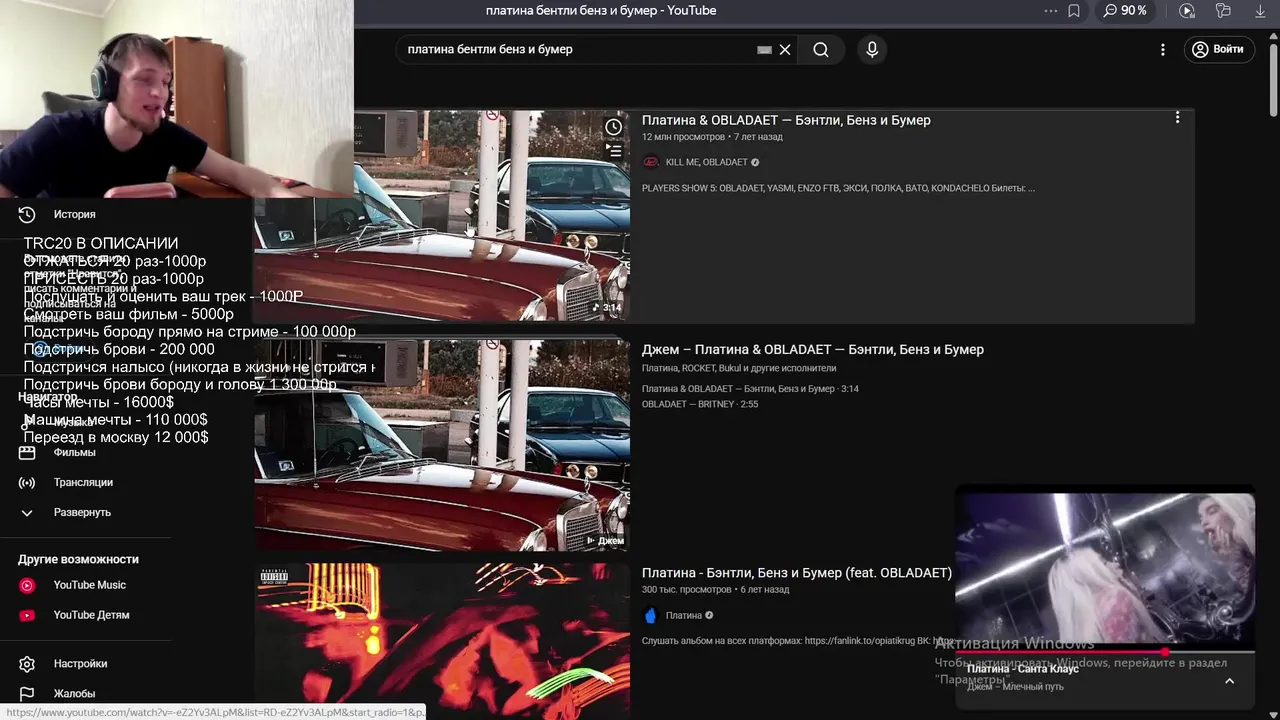Play the Джем mix thumbnail
The image size is (1280, 720).
442,445
